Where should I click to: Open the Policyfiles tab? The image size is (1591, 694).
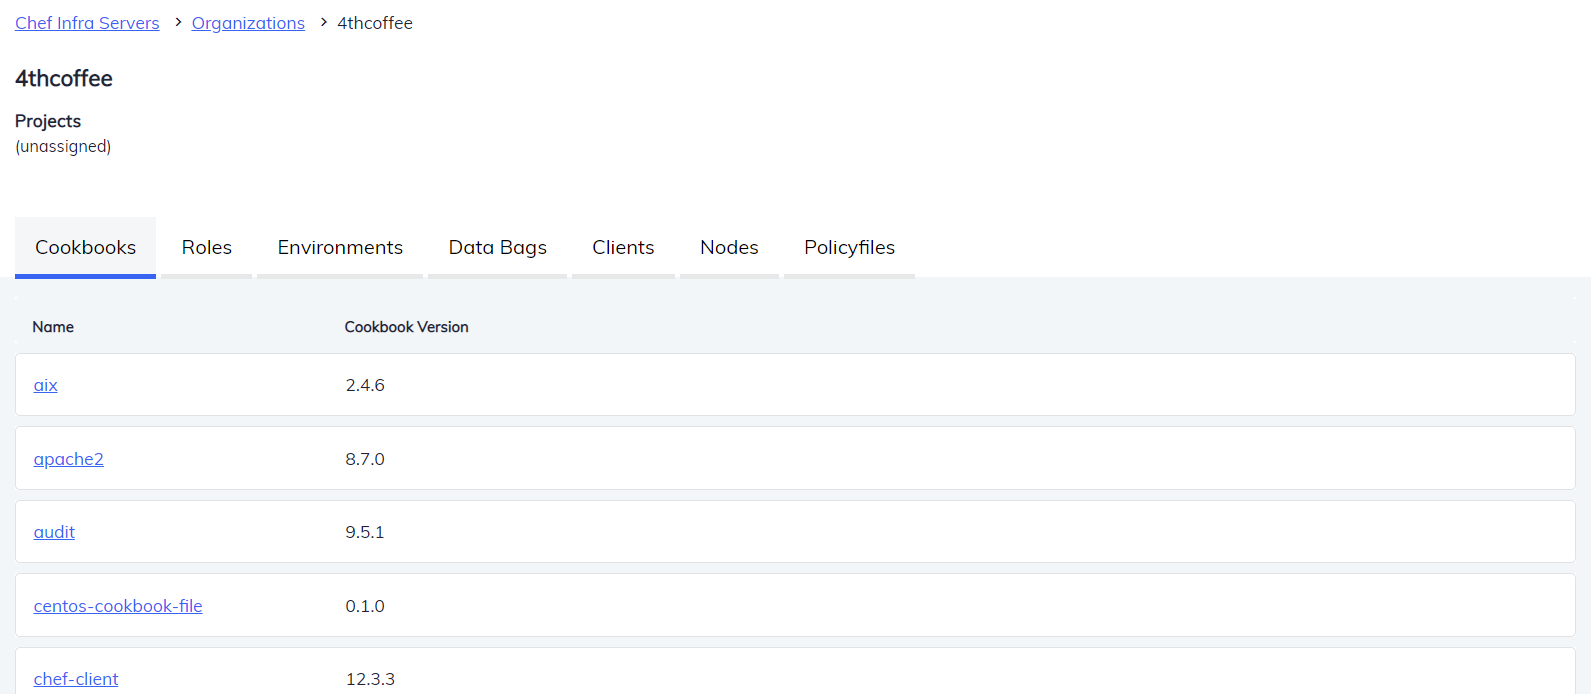(x=849, y=247)
